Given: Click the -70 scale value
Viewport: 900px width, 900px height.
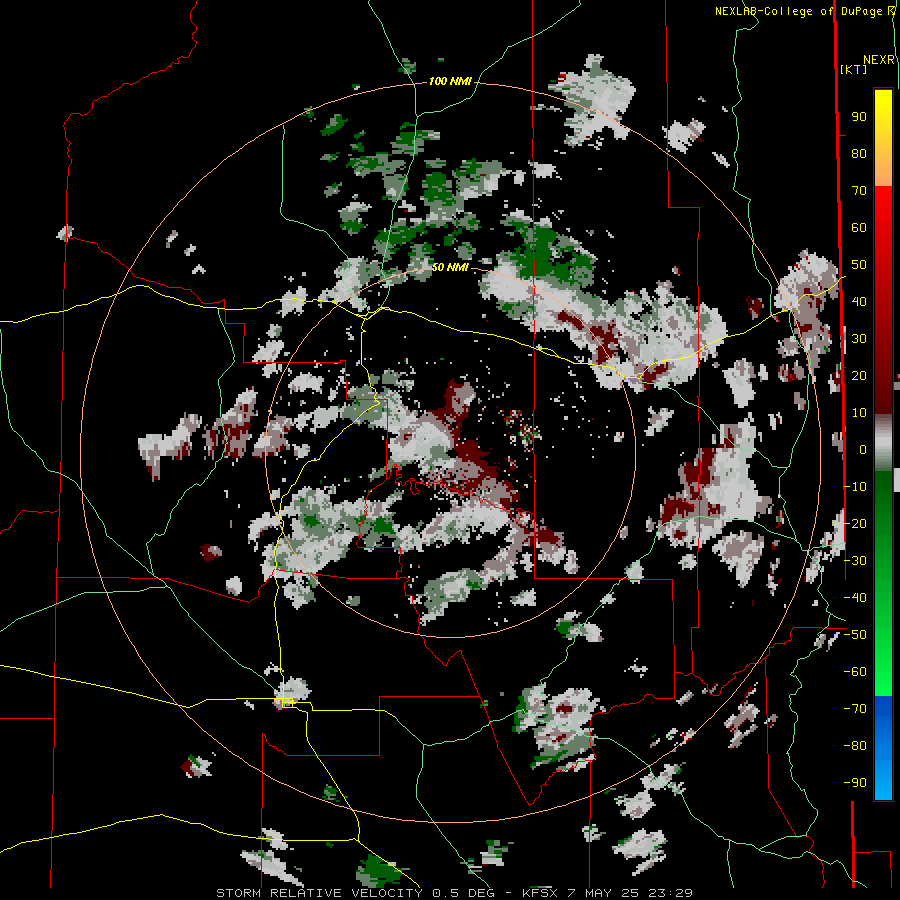Looking at the screenshot, I should 855,709.
